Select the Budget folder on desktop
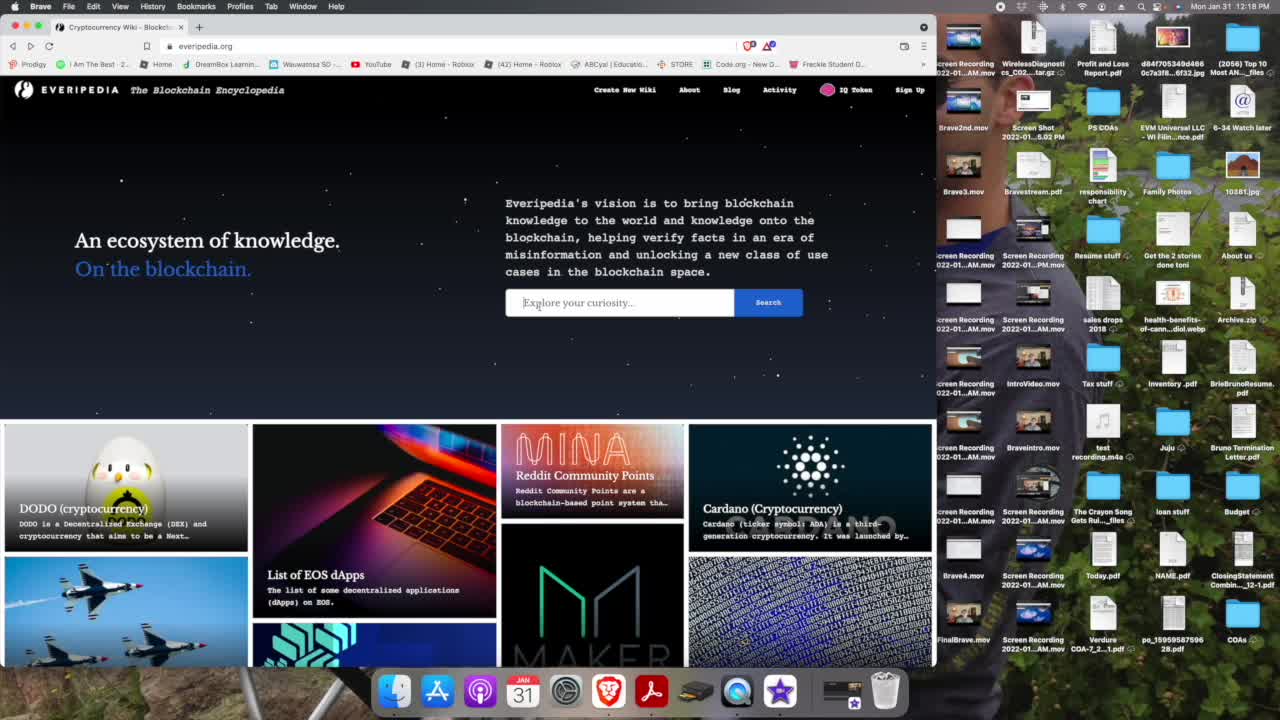 [x=1242, y=491]
